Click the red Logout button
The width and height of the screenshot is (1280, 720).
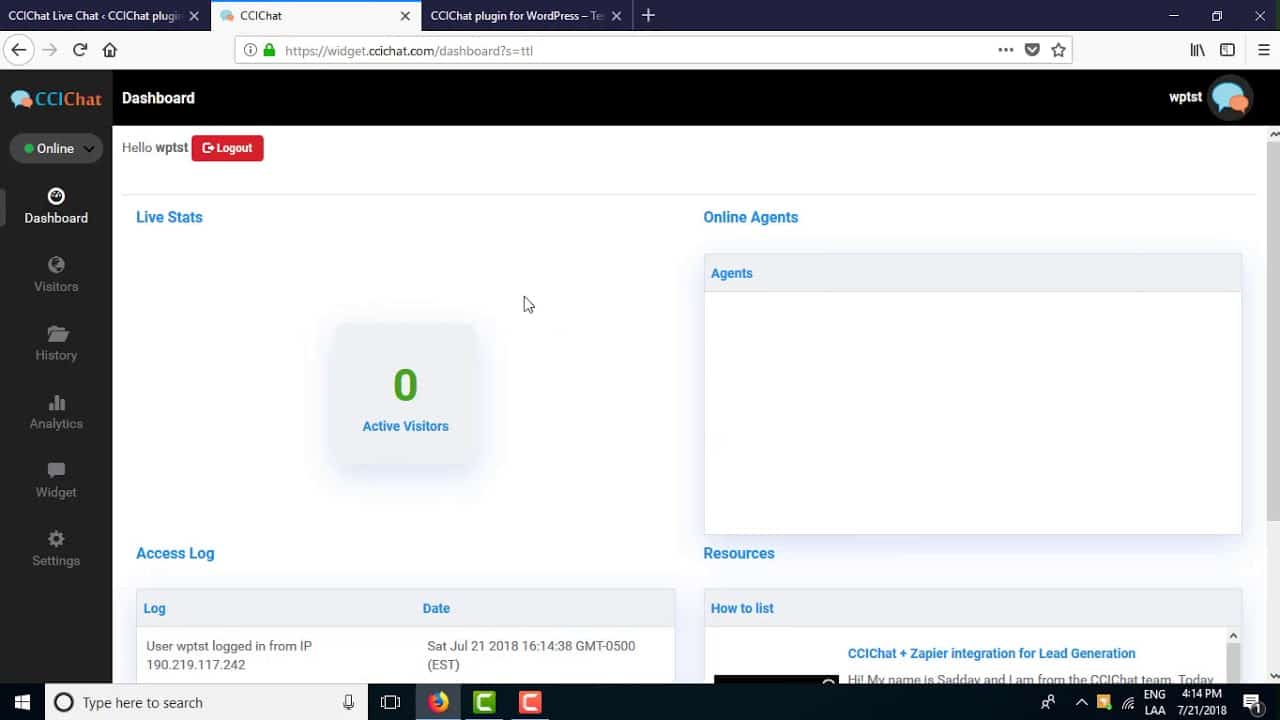point(227,148)
